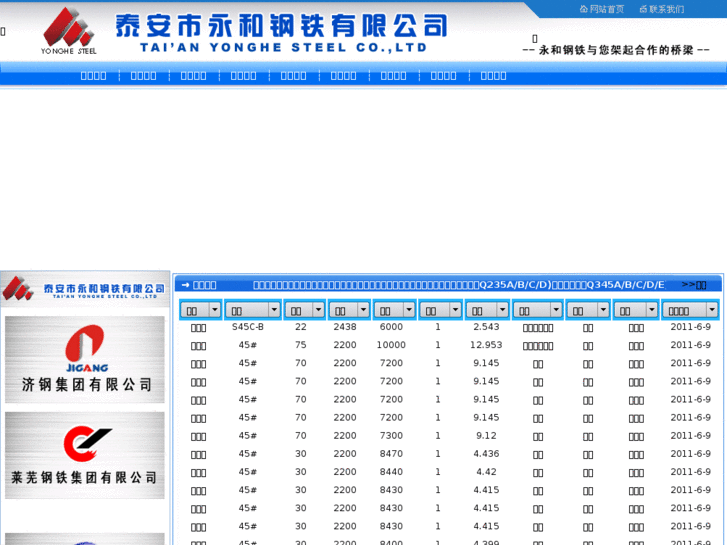Image resolution: width=727 pixels, height=545 pixels.
Task: Open the filter dropdown directly left of the date dropdown
Action: pyautogui.click(x=636, y=310)
